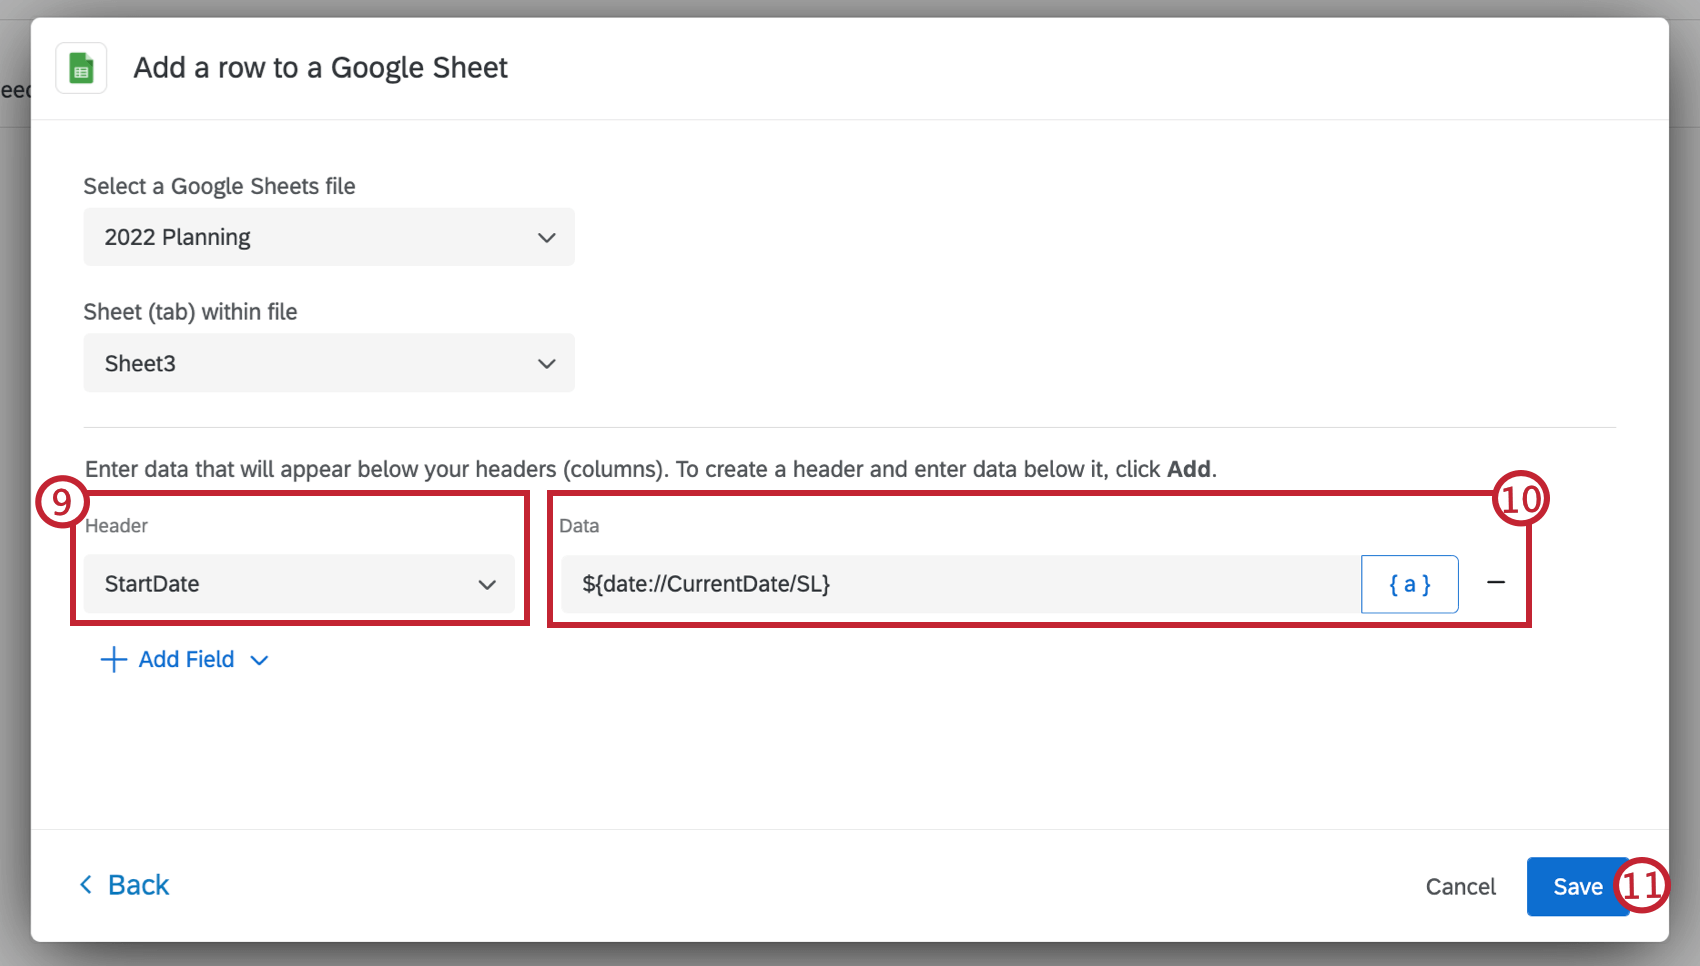Click the Google Sheets icon in the header

[81, 67]
